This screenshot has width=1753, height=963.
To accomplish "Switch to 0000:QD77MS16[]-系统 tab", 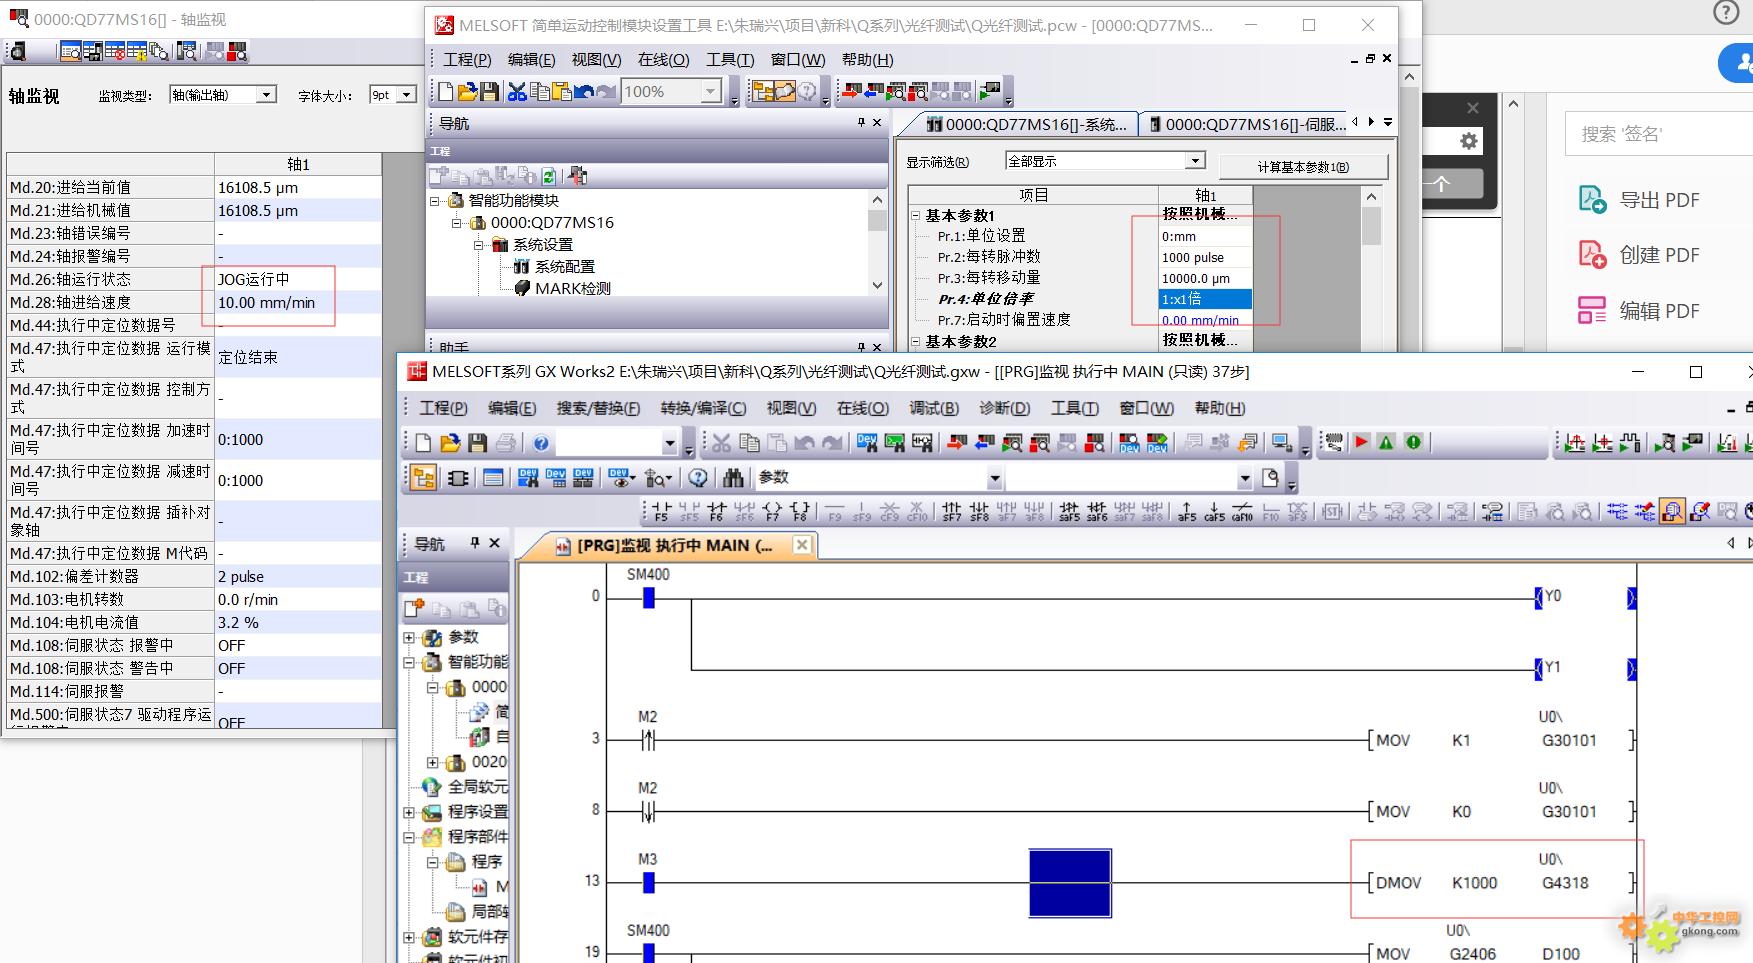I will tap(1027, 124).
